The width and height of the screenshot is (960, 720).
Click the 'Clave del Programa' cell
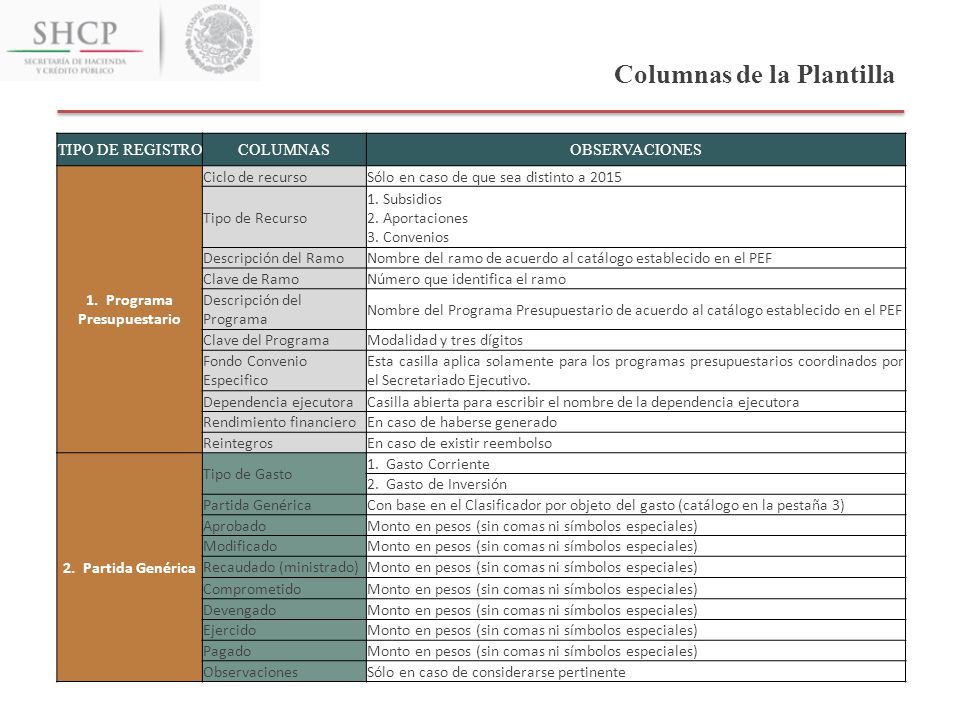[x=284, y=340]
